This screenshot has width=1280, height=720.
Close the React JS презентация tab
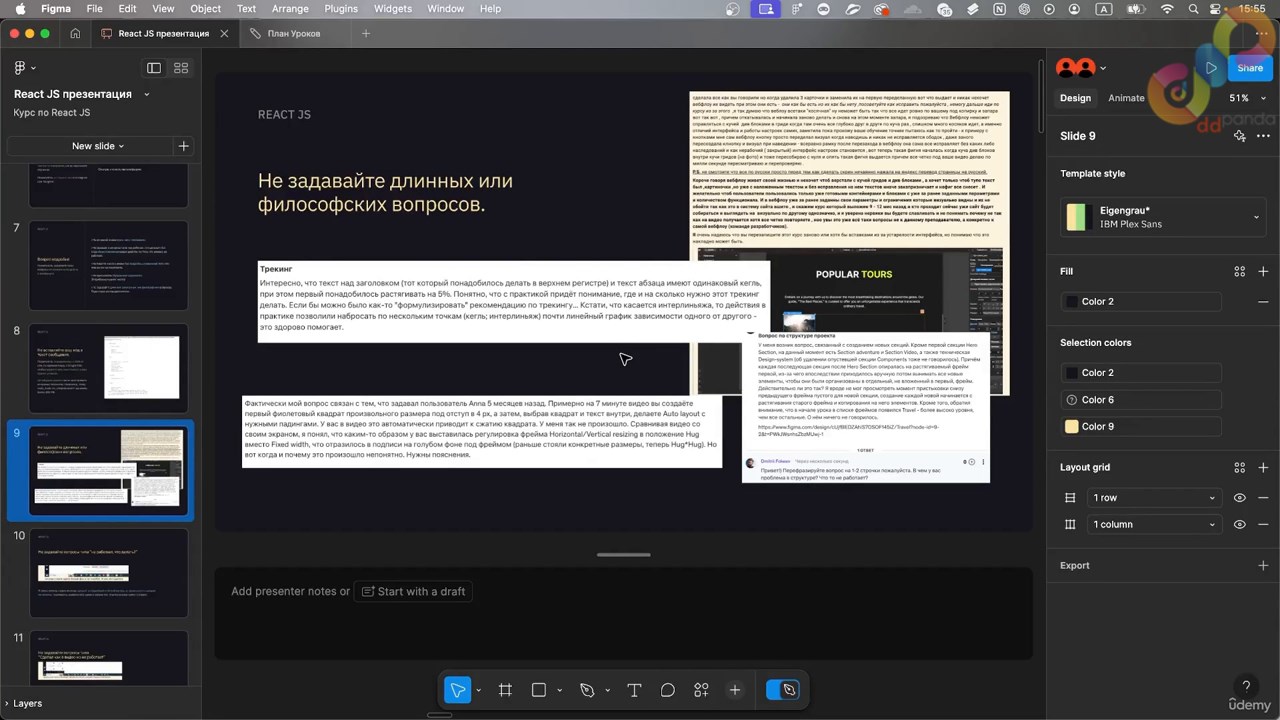[225, 33]
